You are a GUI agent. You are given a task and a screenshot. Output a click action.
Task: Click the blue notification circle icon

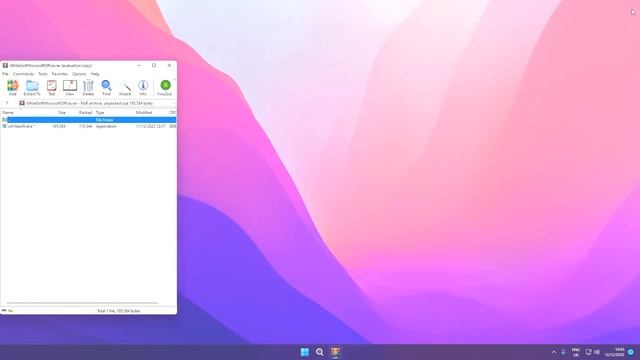(631, 352)
